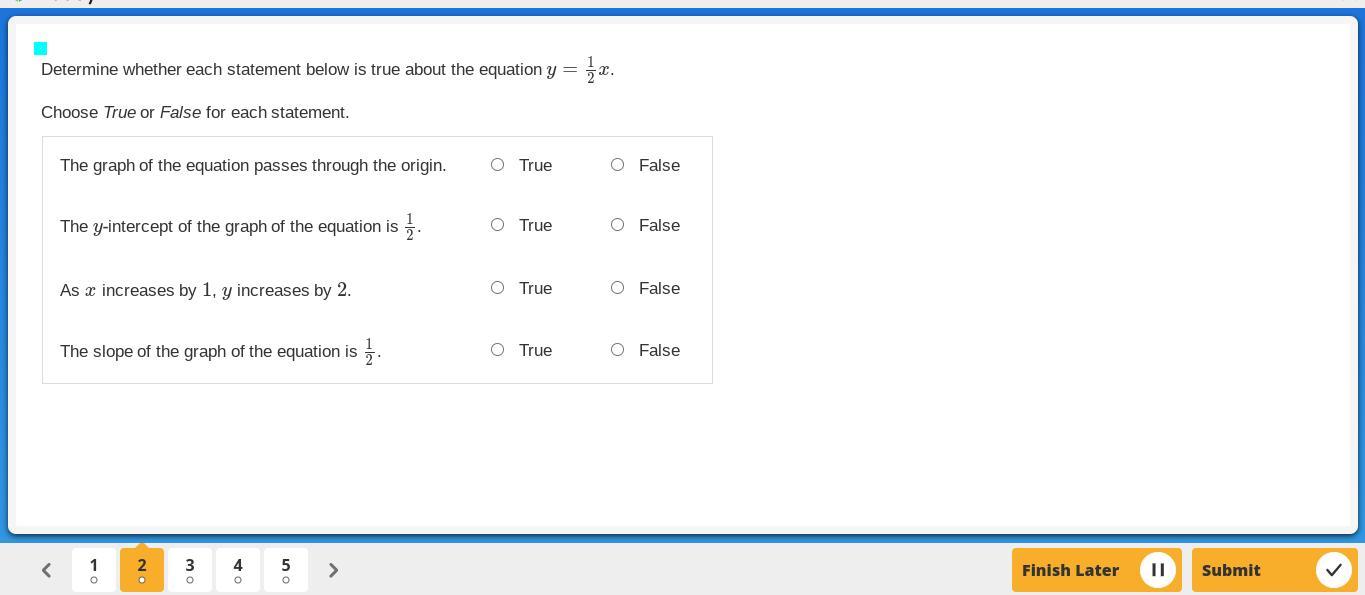This screenshot has width=1365, height=595.
Task: Click the pause icon on Finish Later
Action: pyautogui.click(x=1157, y=570)
